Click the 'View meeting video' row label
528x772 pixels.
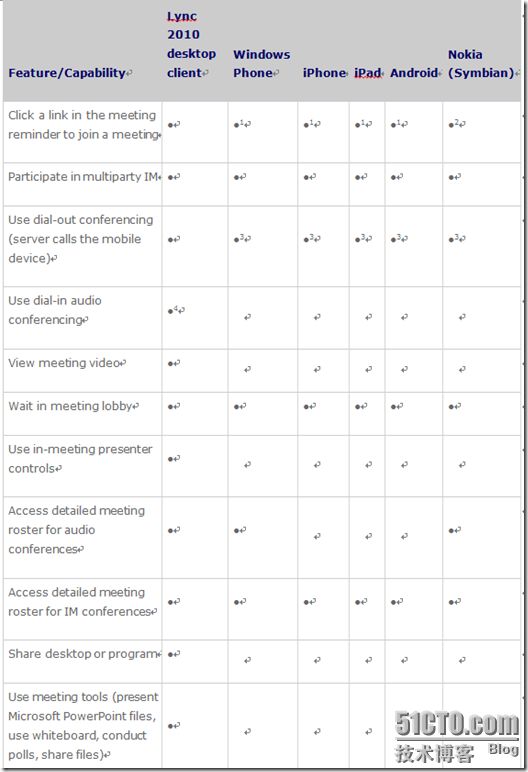coord(65,363)
